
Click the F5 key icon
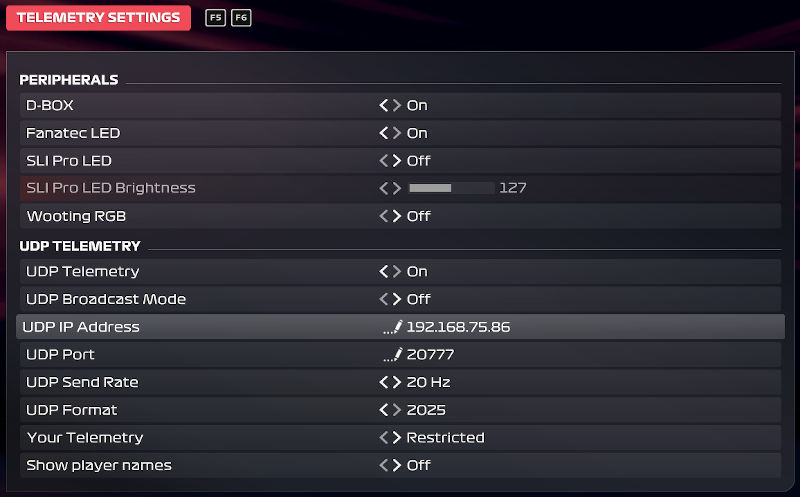click(x=216, y=18)
